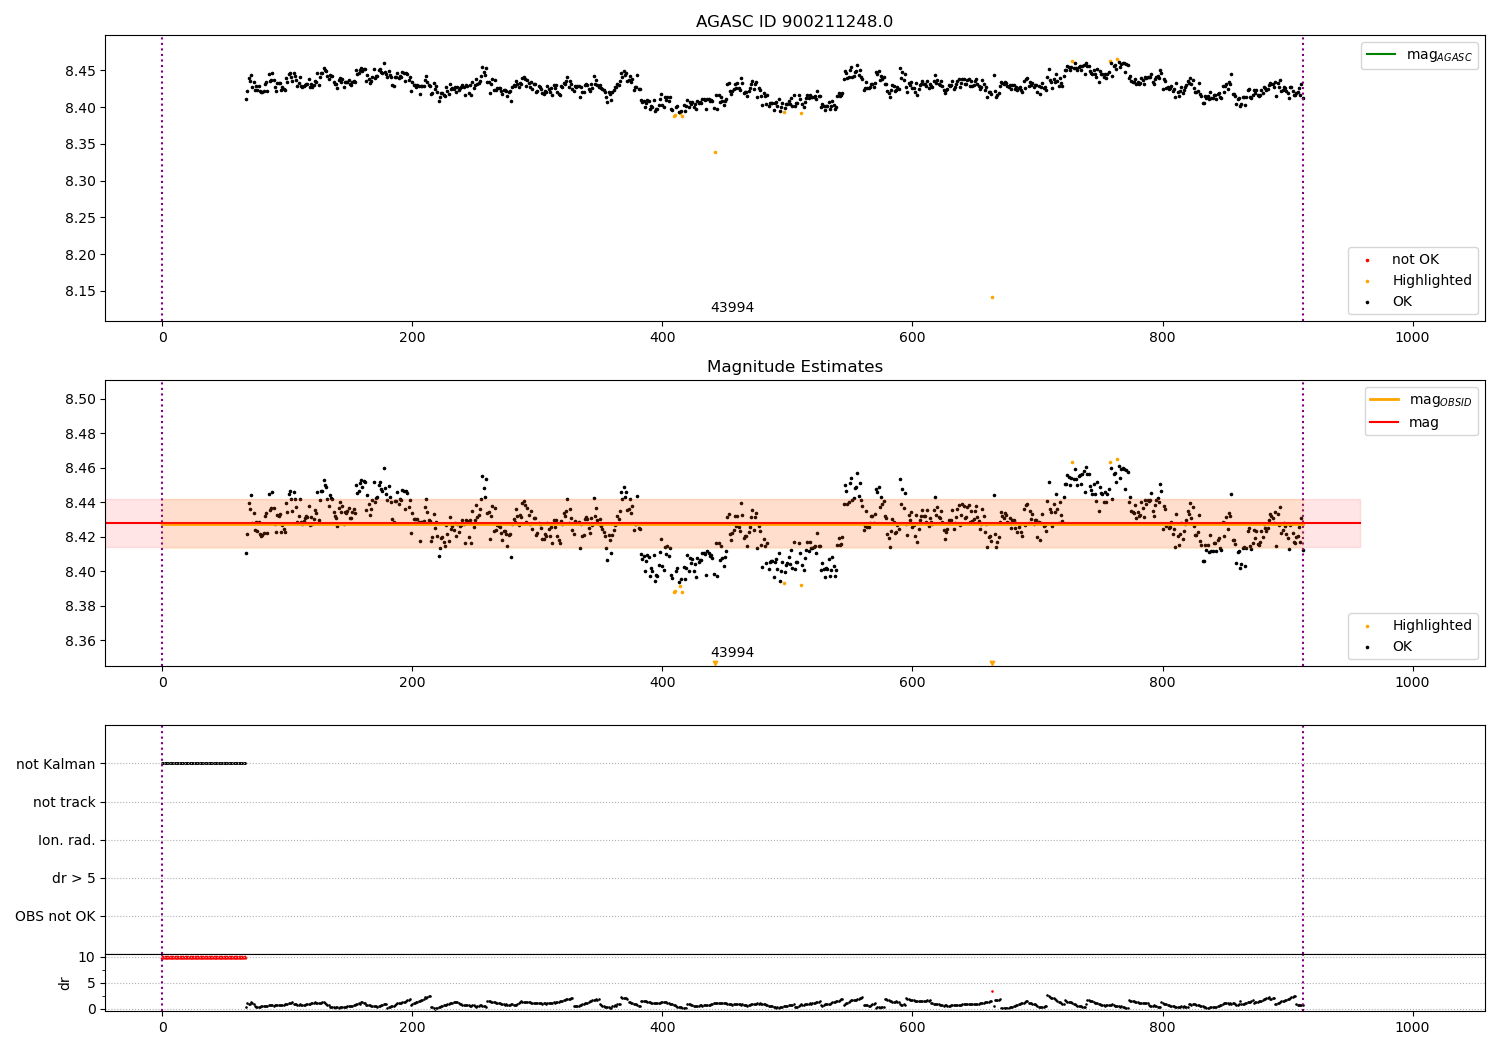
Task: Click 'not OK' legend entry in top plot
Action: pos(1415,259)
